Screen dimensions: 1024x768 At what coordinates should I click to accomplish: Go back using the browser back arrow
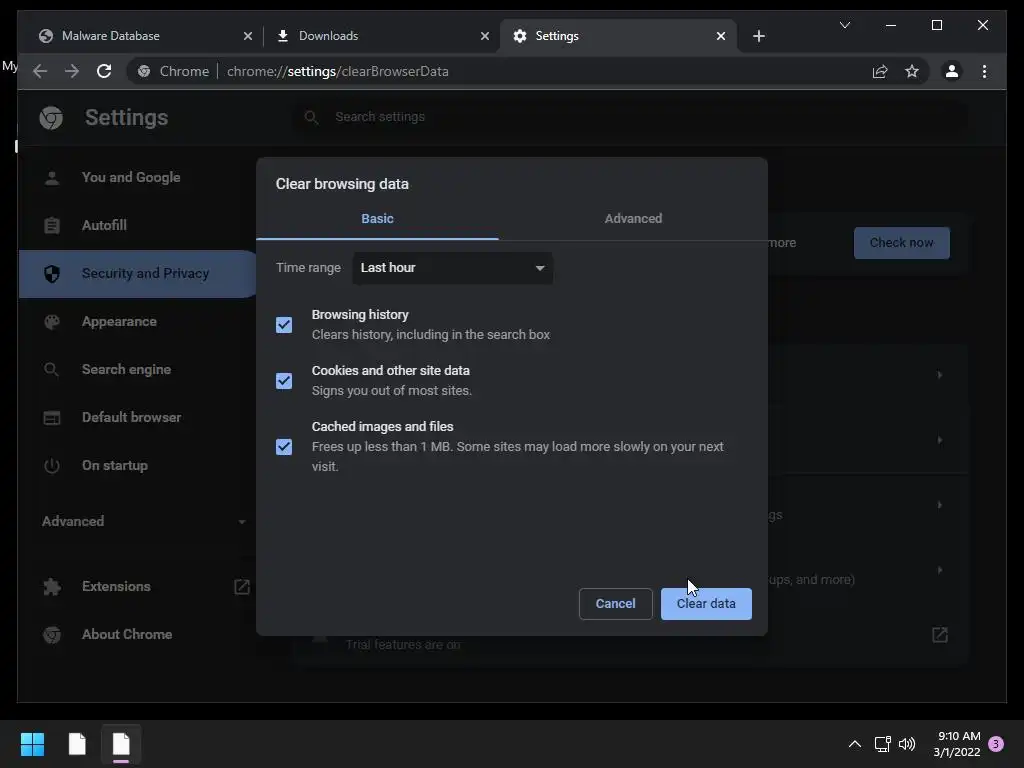40,71
